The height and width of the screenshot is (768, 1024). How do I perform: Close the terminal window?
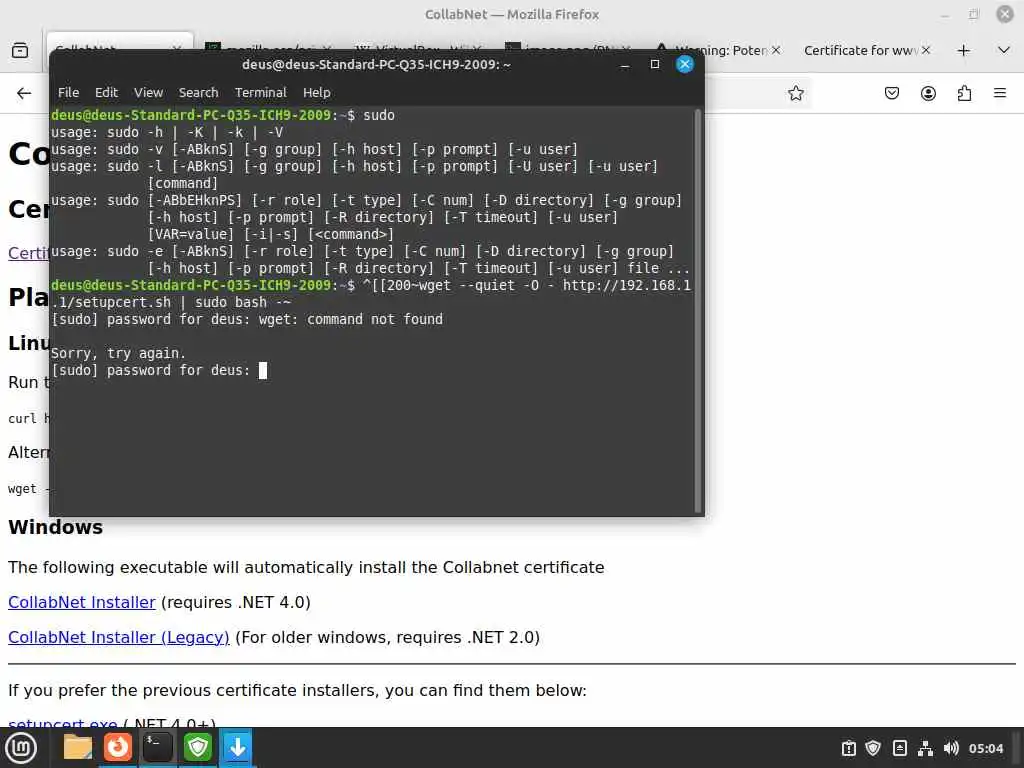pyautogui.click(x=684, y=64)
